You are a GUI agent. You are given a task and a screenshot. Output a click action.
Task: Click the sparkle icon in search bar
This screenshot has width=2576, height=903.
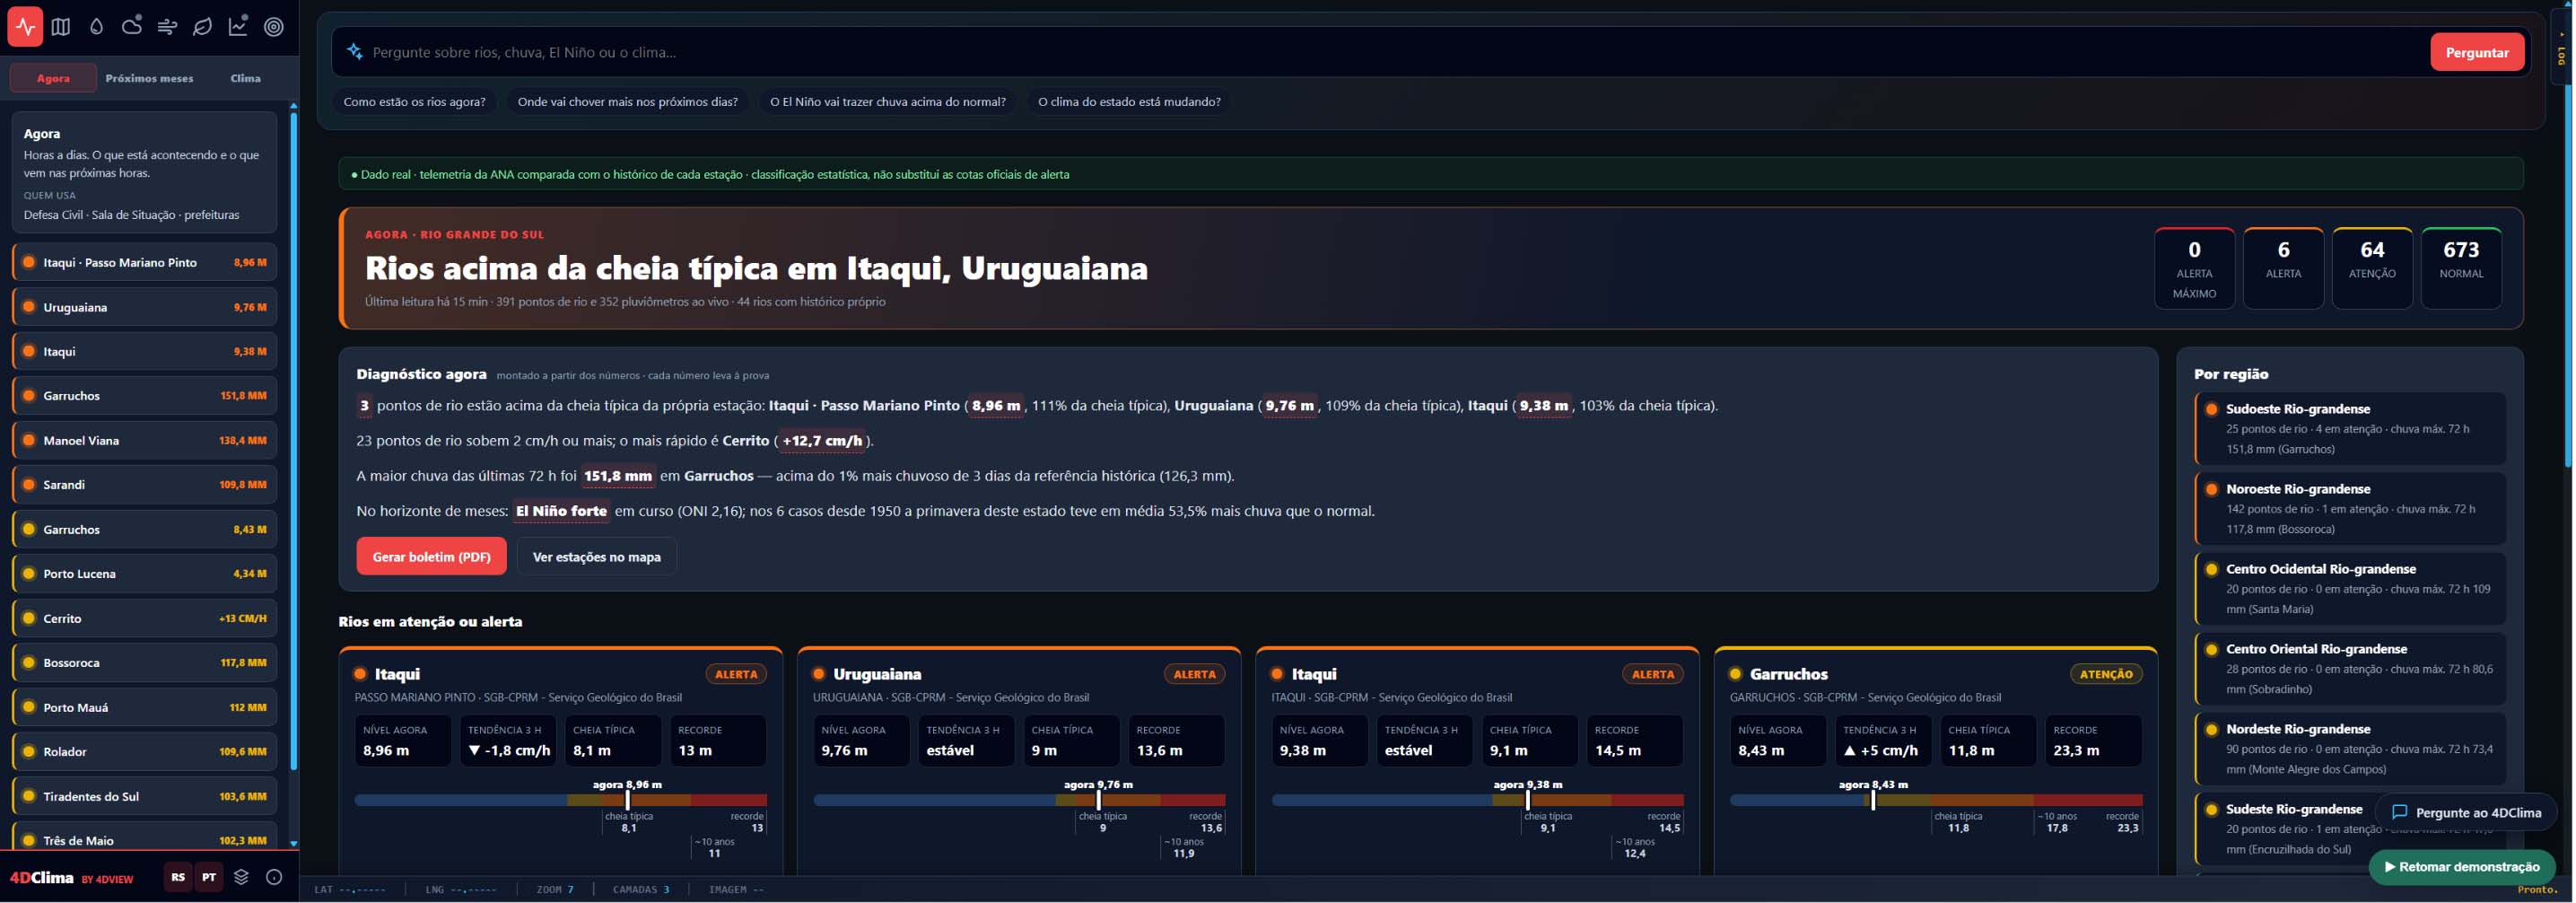[x=354, y=52]
